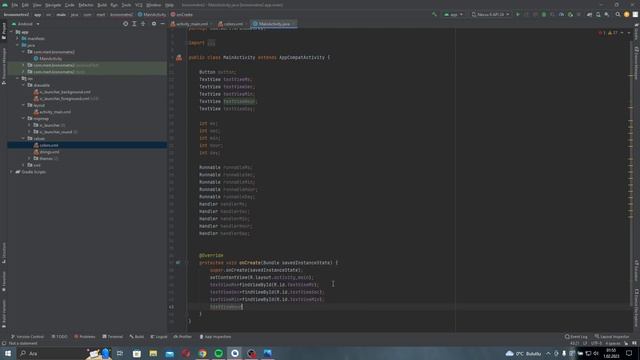
Task: Collapse the java folder
Action: point(18,45)
